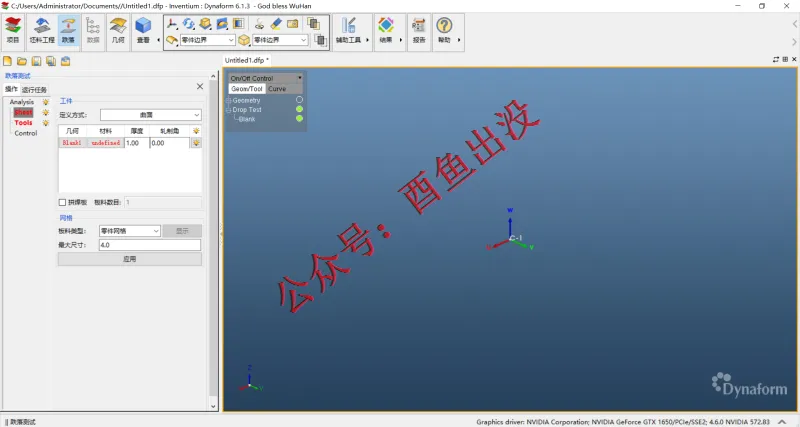Expand the Geometry tree node
Image resolution: width=800 pixels, height=427 pixels.
tap(229, 101)
